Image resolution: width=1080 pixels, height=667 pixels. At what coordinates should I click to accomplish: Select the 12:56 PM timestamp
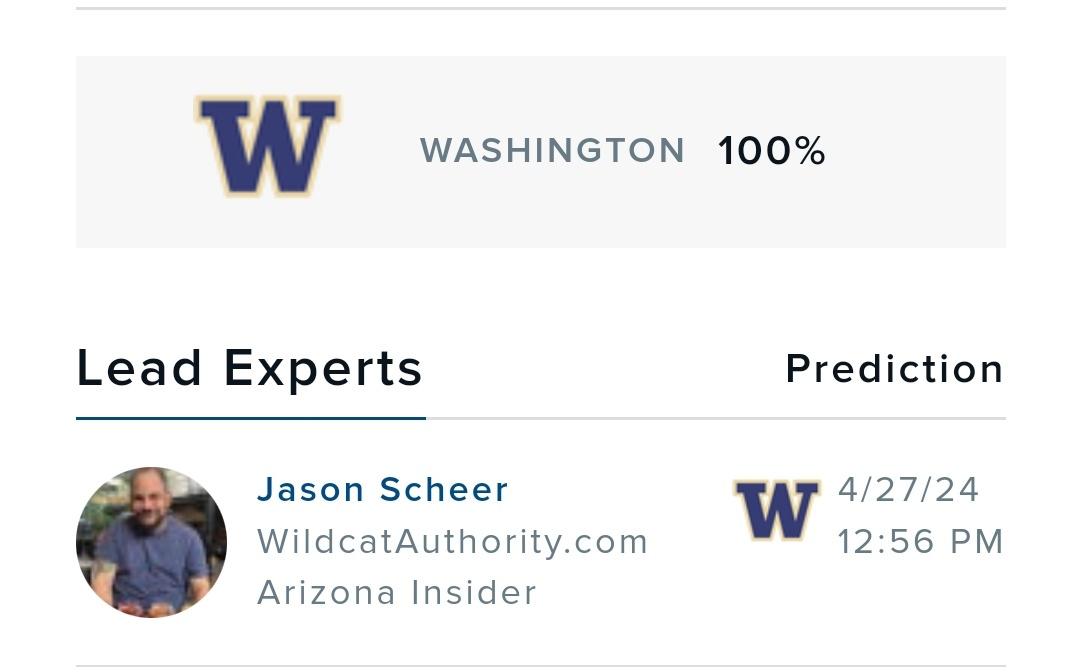(x=920, y=541)
